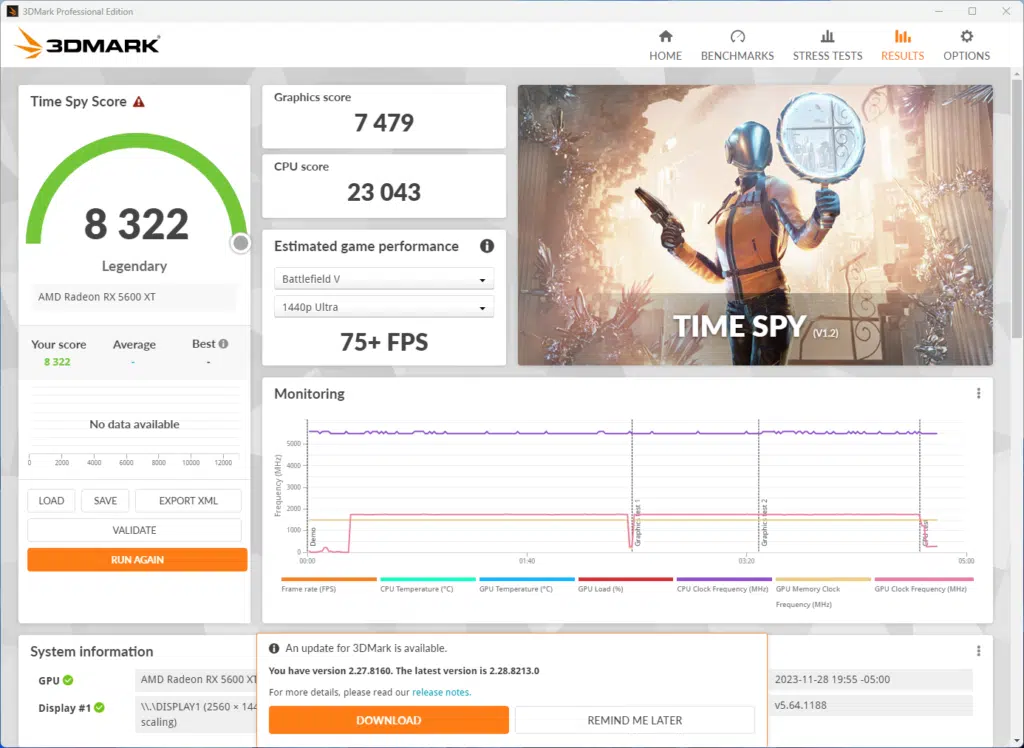The width and height of the screenshot is (1024, 748).
Task: Open the System information three-dot menu
Action: click(978, 651)
